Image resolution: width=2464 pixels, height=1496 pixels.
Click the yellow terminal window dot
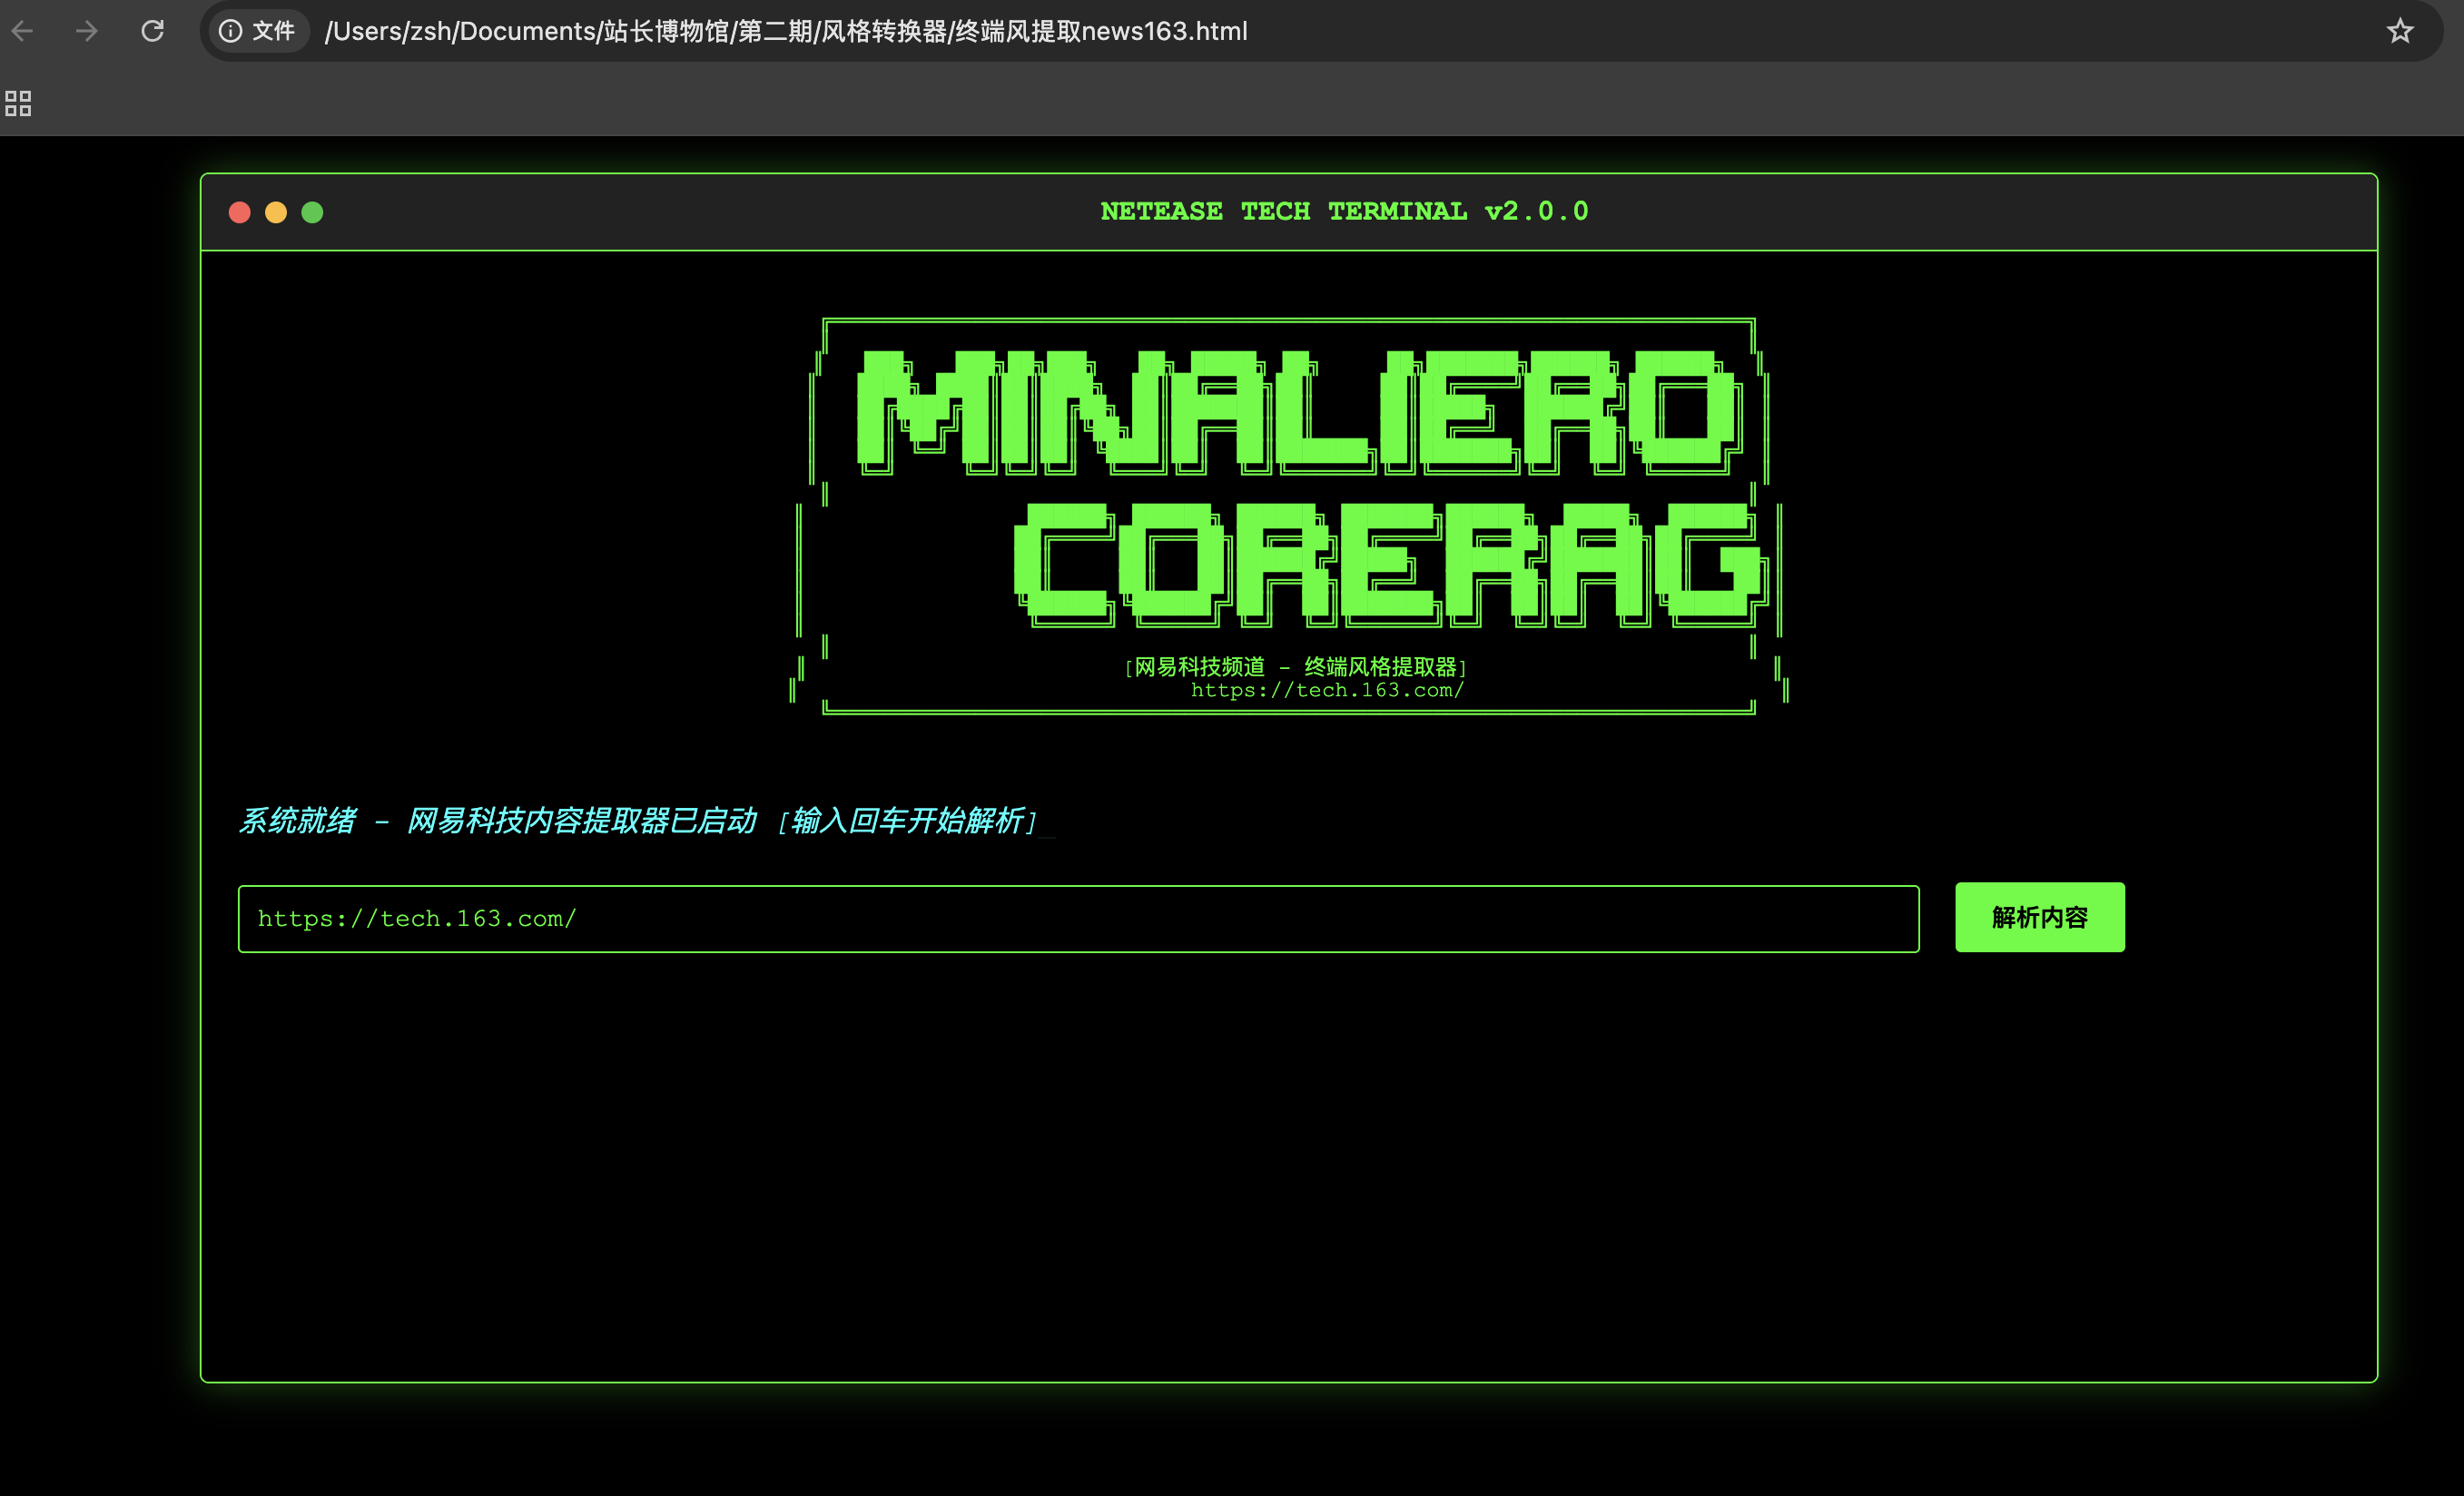(x=276, y=212)
